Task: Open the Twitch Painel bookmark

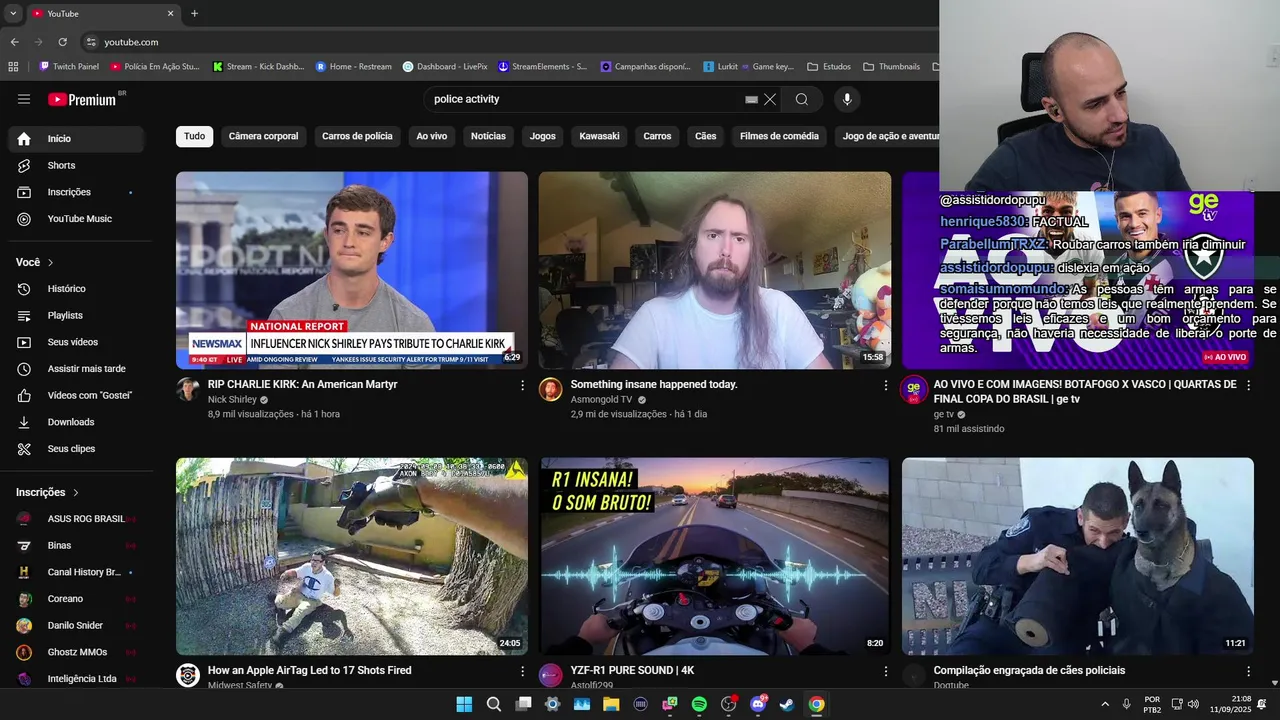Action: point(69,67)
